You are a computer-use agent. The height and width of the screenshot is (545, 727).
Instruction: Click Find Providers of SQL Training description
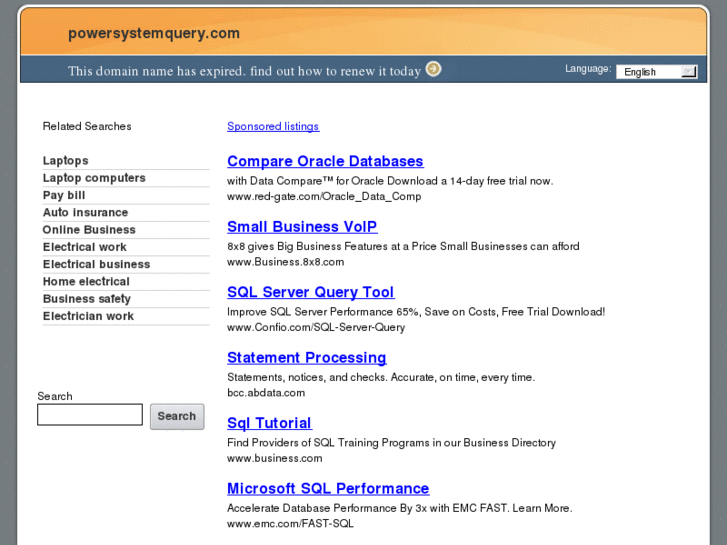tap(391, 442)
